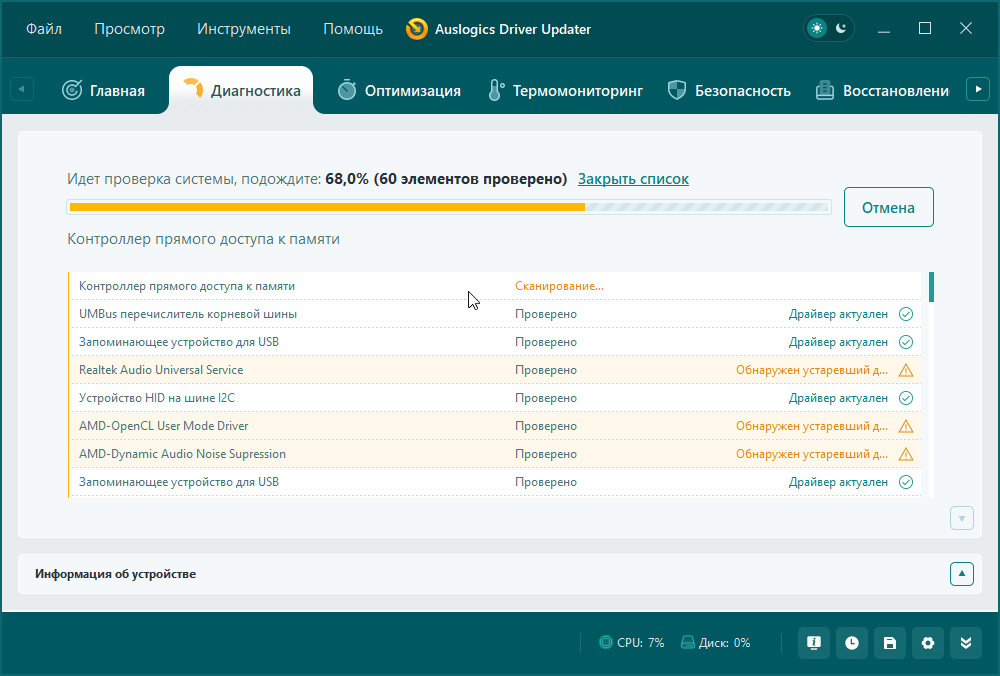The height and width of the screenshot is (676, 1000).
Task: Select light theme sun toggle
Action: (x=818, y=29)
